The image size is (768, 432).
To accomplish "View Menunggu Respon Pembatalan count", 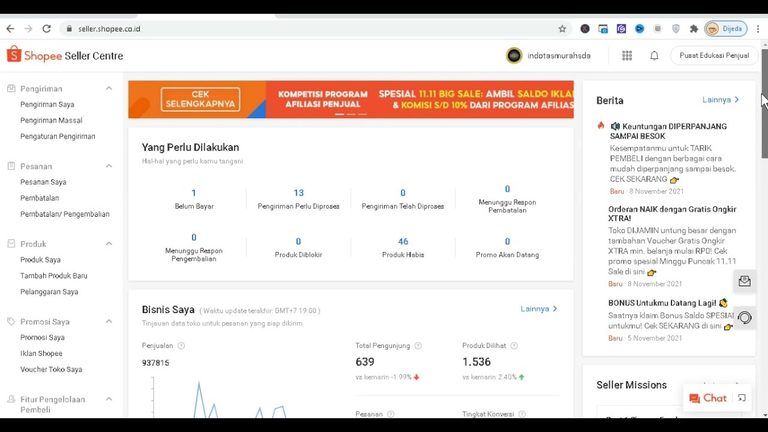I will [x=507, y=199].
